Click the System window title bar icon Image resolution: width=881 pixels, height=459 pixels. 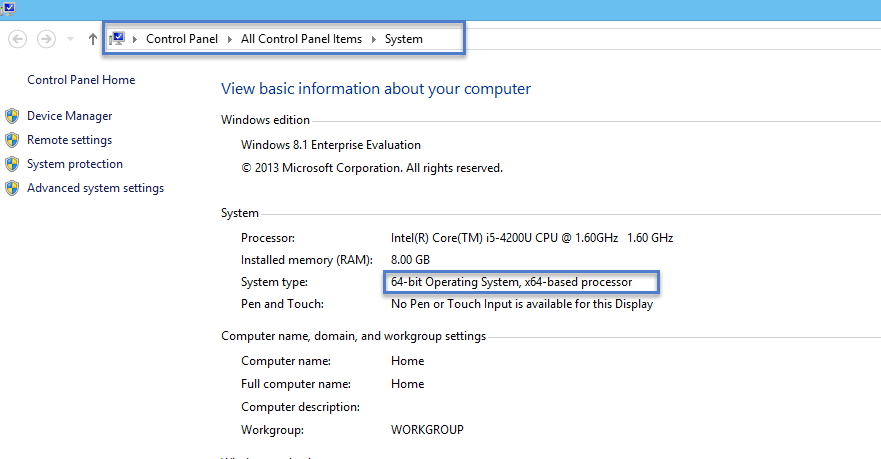8,8
